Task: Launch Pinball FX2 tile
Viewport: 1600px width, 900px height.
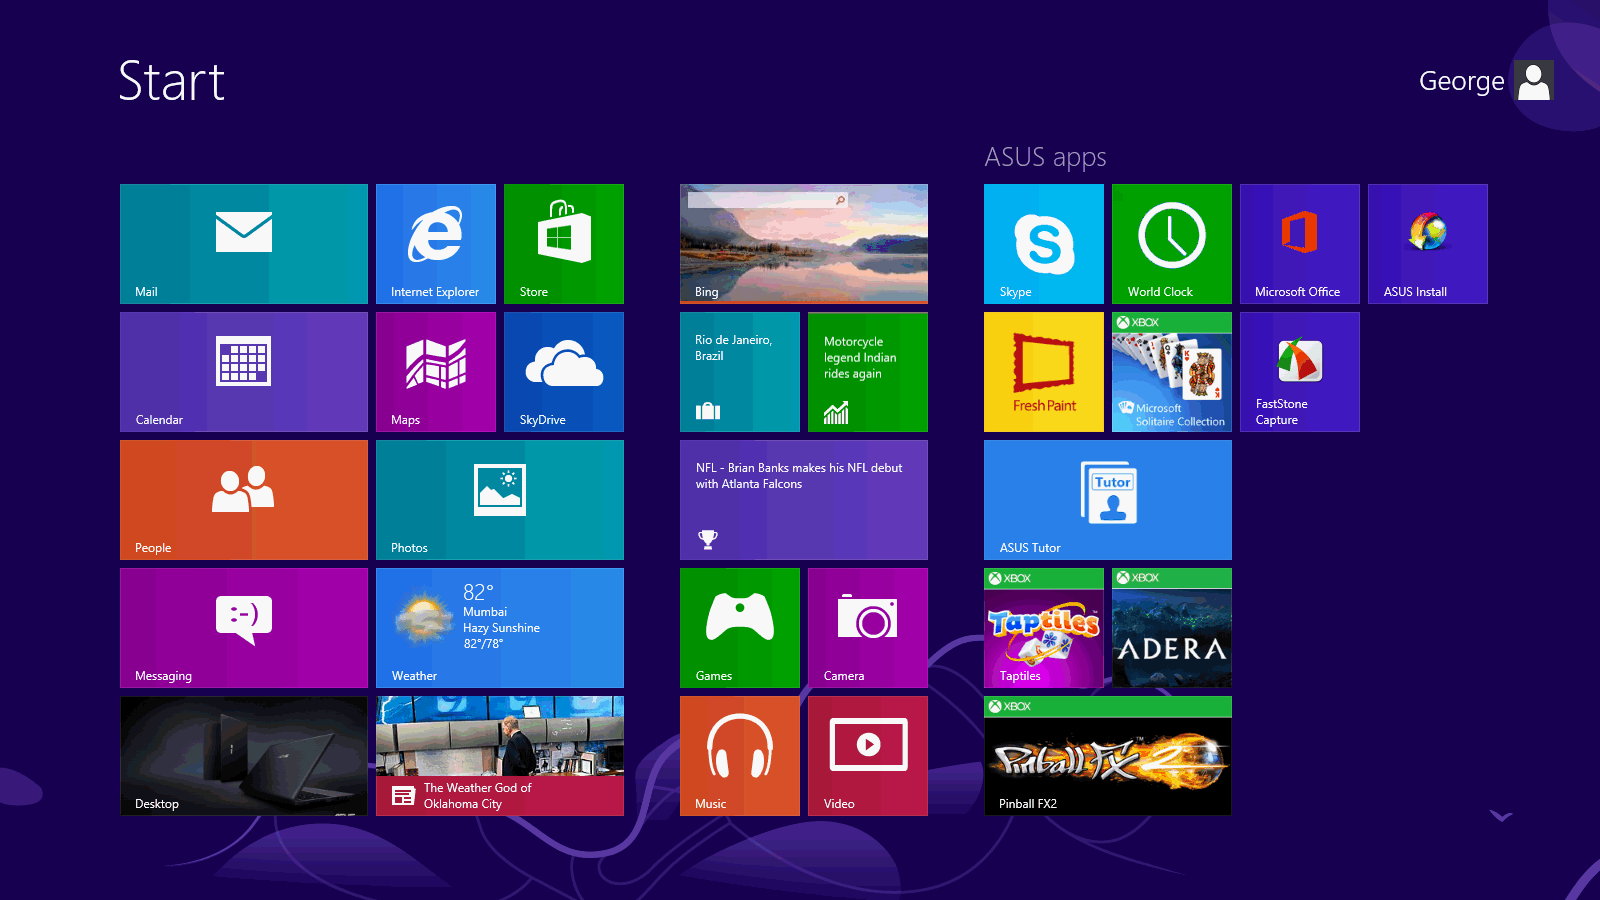Action: [1108, 756]
